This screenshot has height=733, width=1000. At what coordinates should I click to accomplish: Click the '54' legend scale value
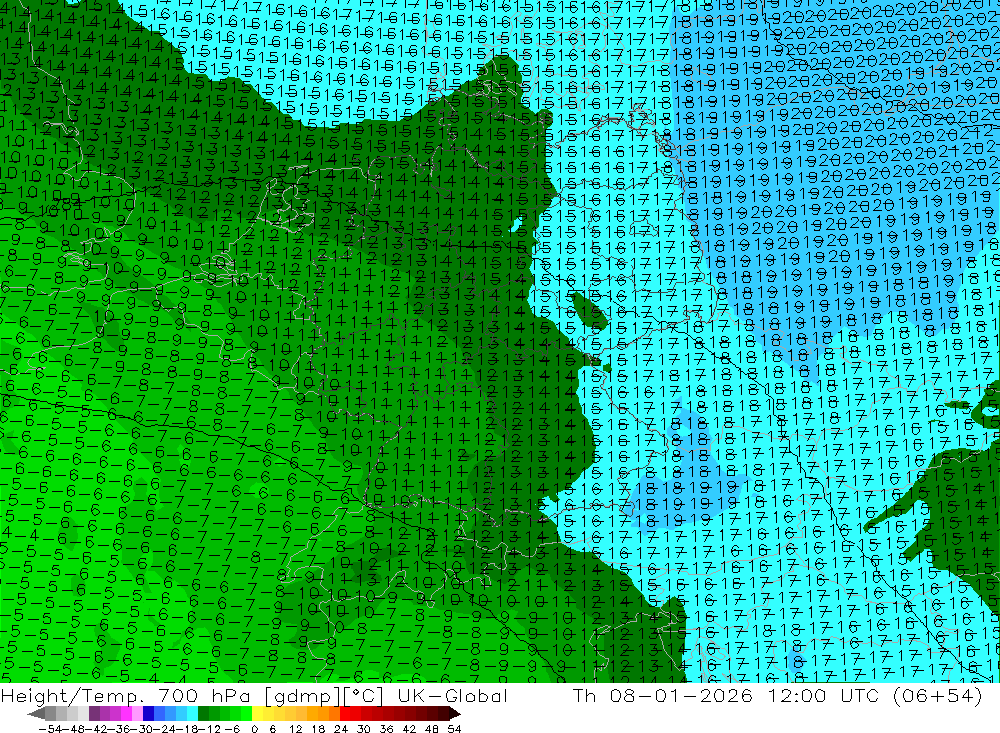click(454, 729)
